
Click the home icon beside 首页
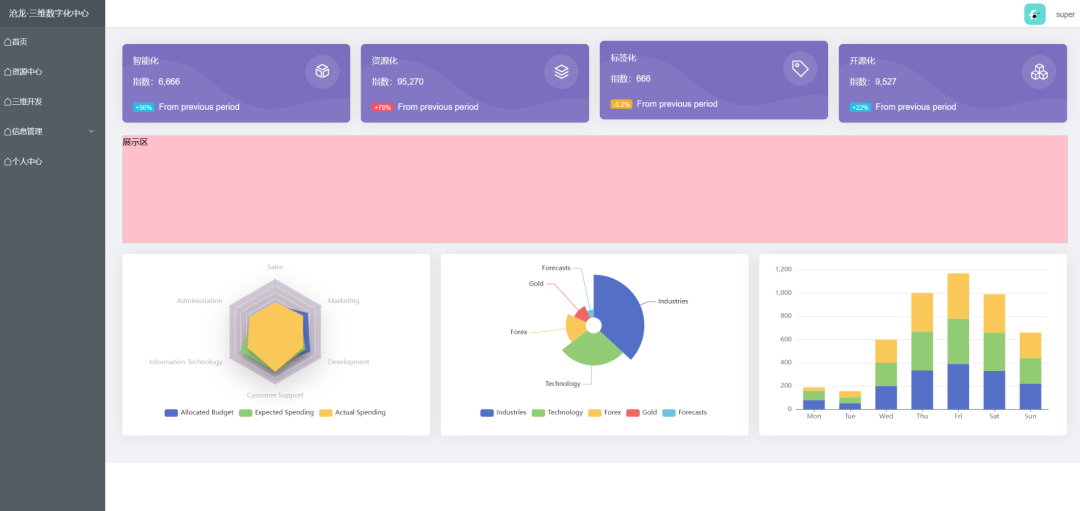(x=8, y=42)
